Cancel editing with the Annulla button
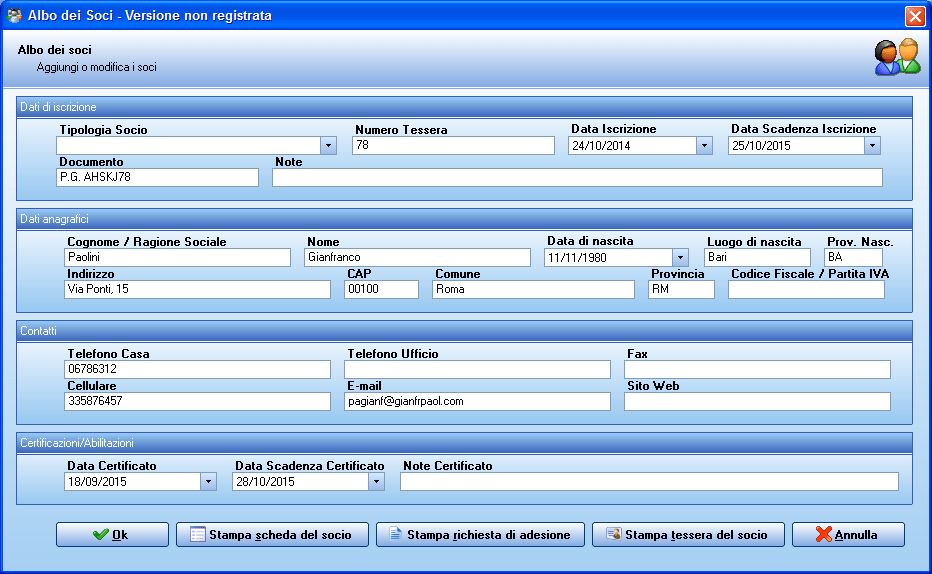The height and width of the screenshot is (574, 932). point(847,535)
